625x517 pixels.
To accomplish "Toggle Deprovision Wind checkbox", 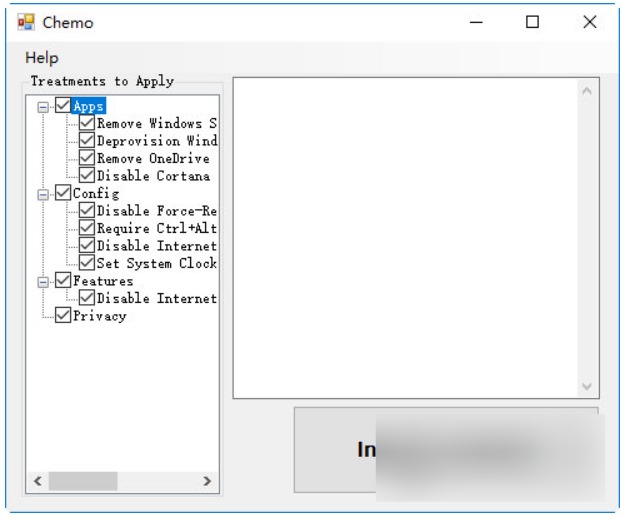I will click(x=86, y=141).
